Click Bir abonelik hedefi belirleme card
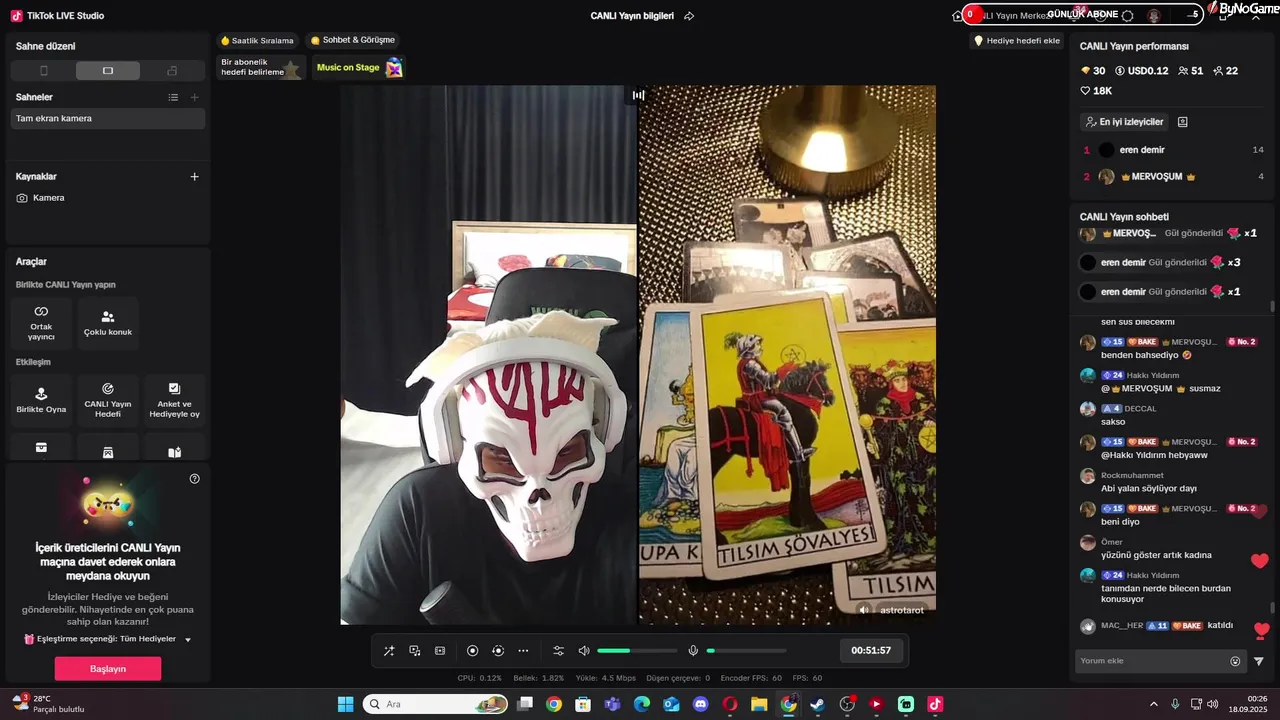Viewport: 1280px width, 720px height. pyautogui.click(x=260, y=67)
